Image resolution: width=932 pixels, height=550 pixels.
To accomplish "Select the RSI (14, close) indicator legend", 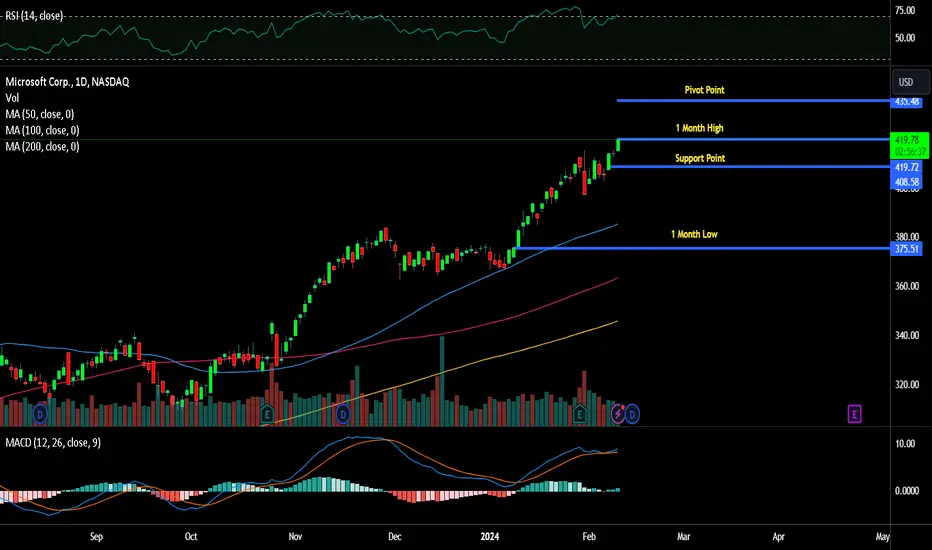I will pos(34,16).
